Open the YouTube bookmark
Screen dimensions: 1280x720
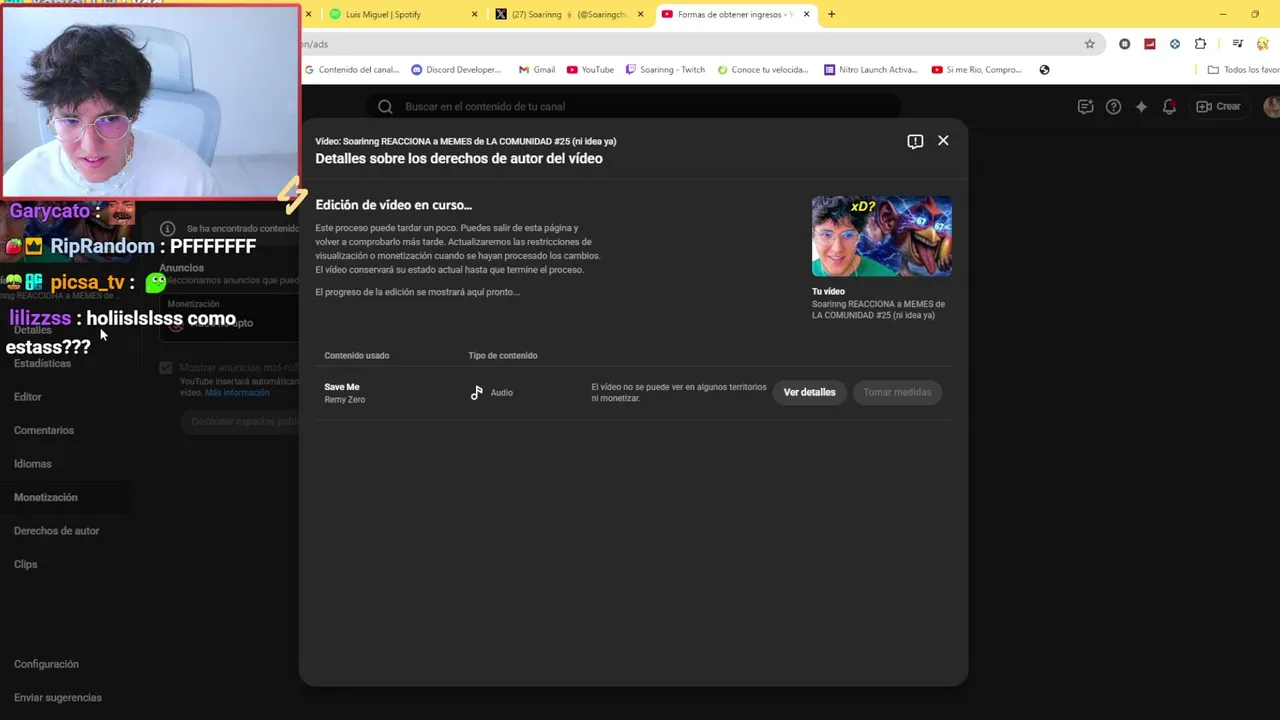click(x=590, y=70)
